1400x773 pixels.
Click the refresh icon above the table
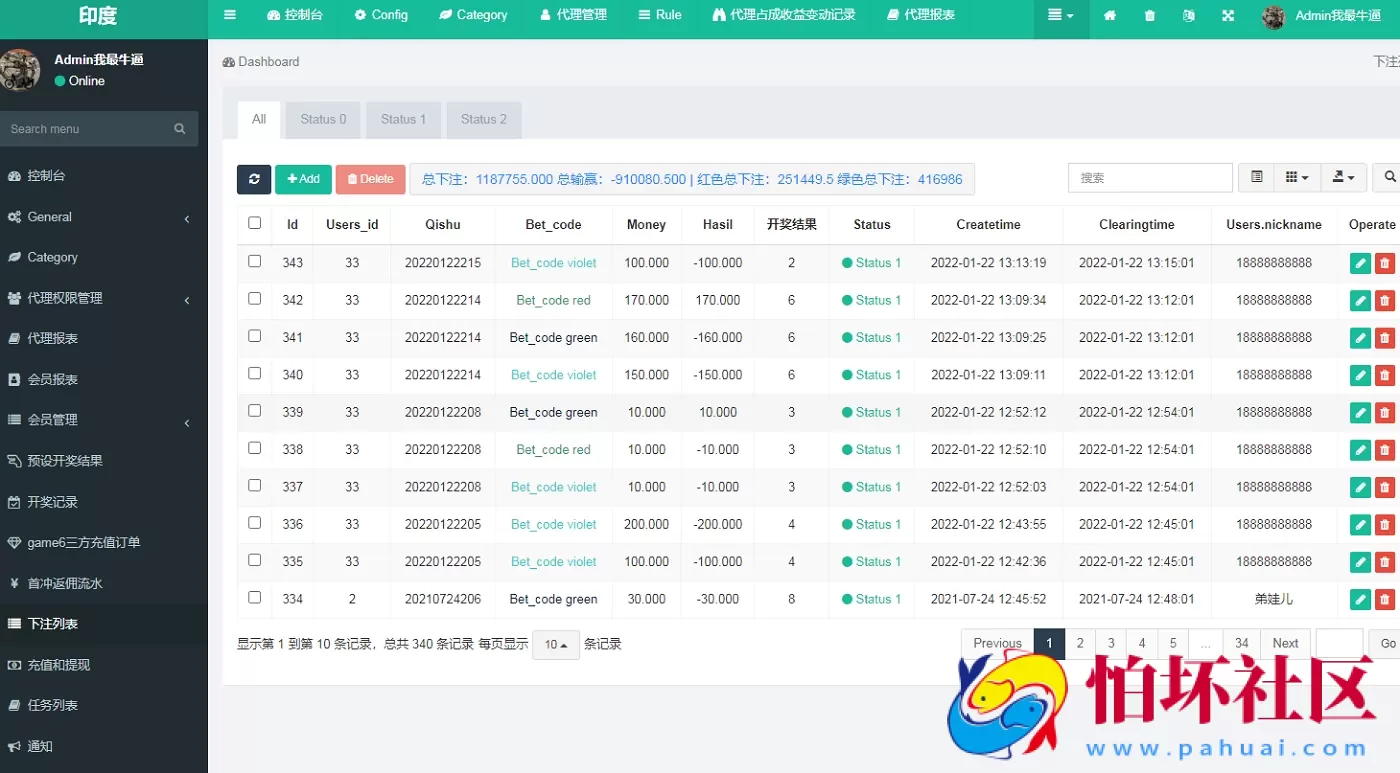254,178
